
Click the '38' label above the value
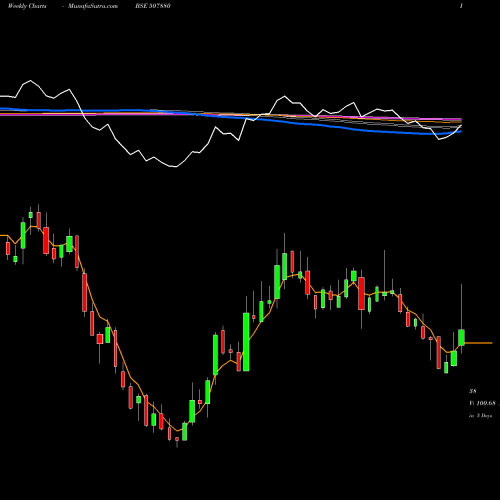click(473, 391)
